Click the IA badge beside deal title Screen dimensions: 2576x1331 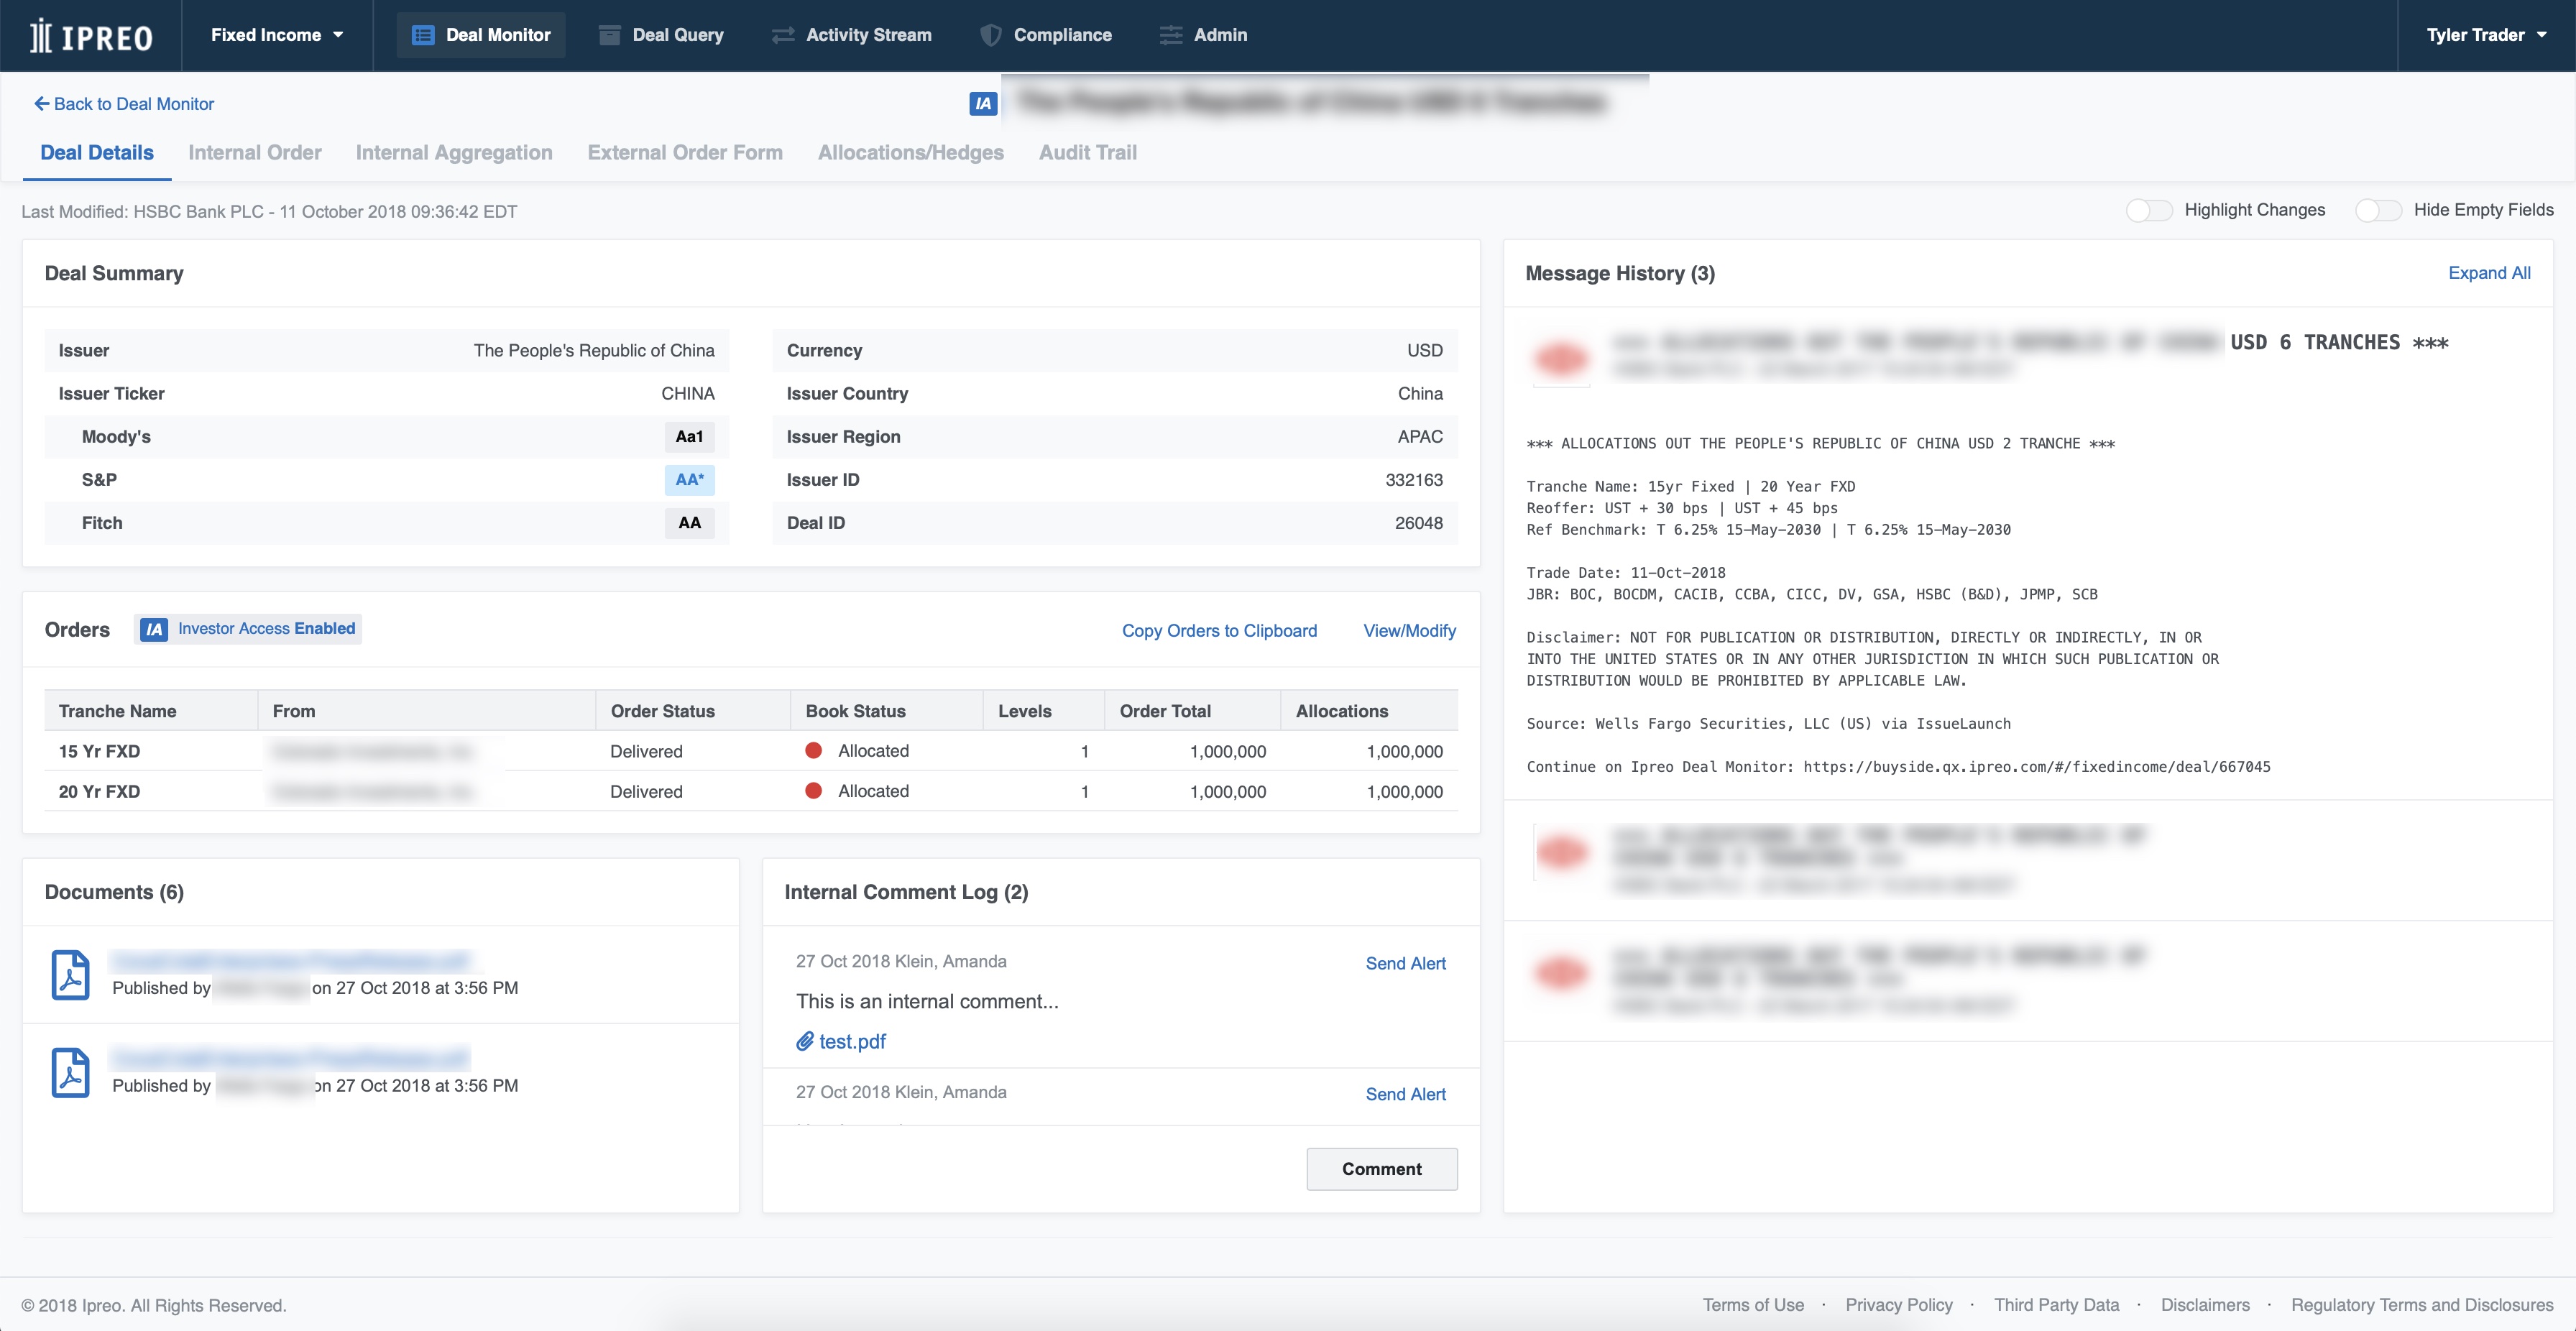983,103
